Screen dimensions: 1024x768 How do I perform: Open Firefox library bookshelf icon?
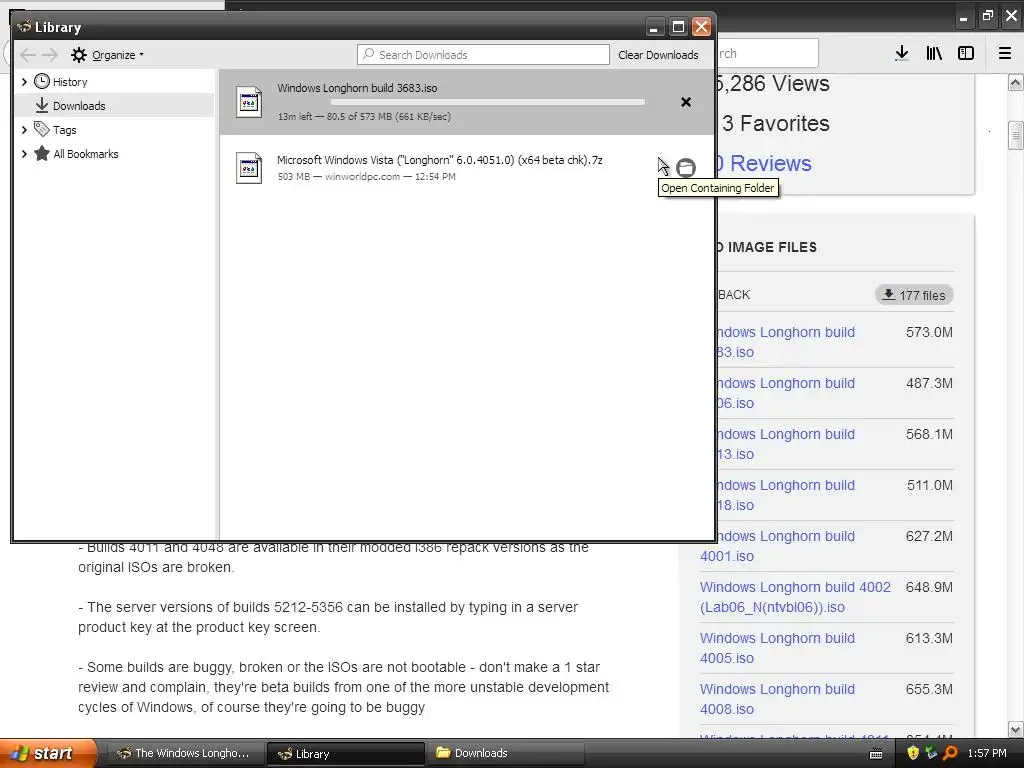(934, 54)
